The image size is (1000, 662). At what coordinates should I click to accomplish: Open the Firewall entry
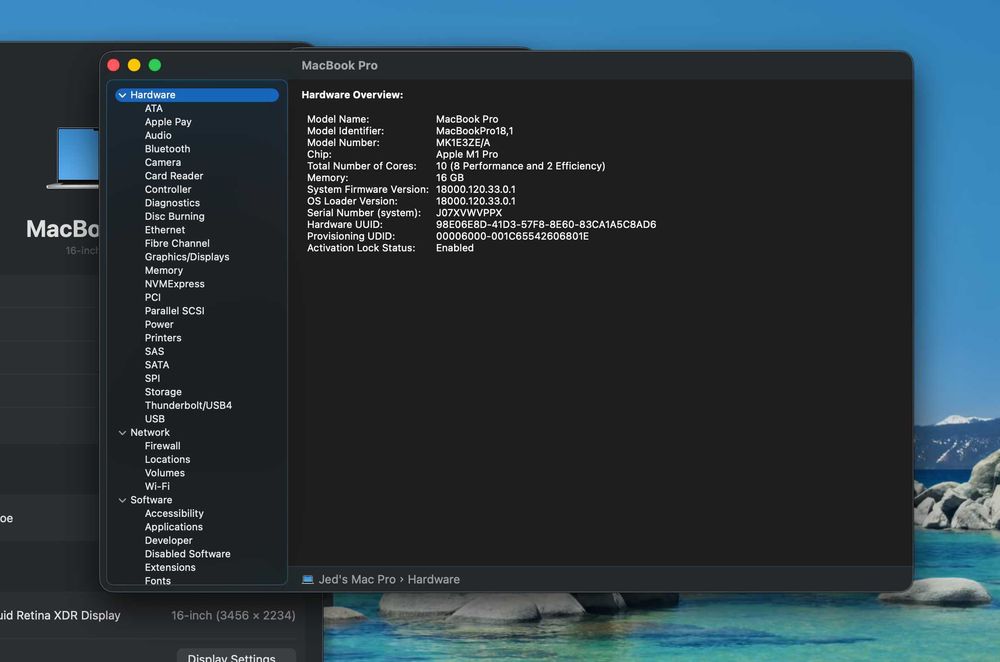tap(162, 446)
